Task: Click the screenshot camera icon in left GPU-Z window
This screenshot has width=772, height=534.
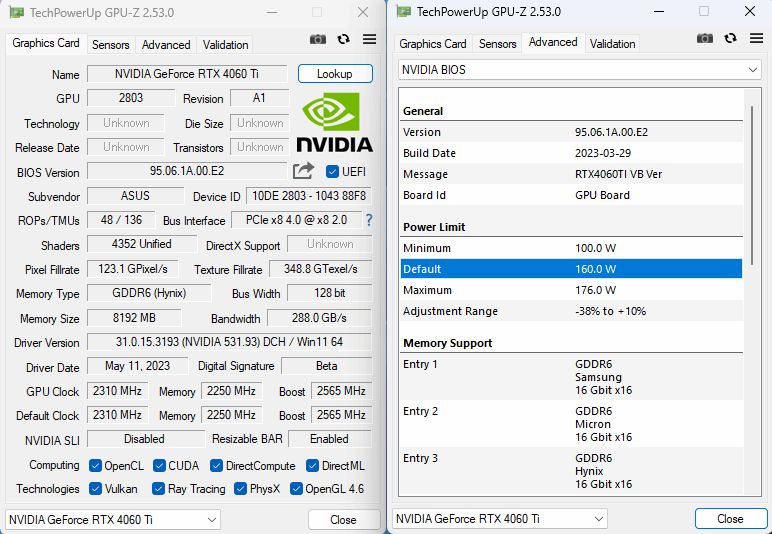Action: [318, 39]
